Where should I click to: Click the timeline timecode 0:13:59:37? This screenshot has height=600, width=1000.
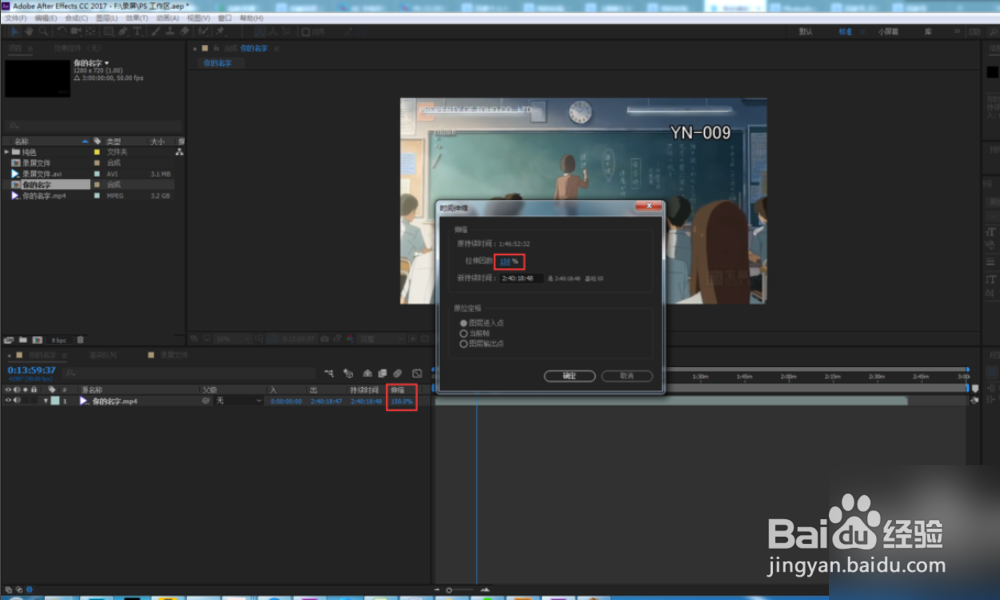click(x=31, y=370)
